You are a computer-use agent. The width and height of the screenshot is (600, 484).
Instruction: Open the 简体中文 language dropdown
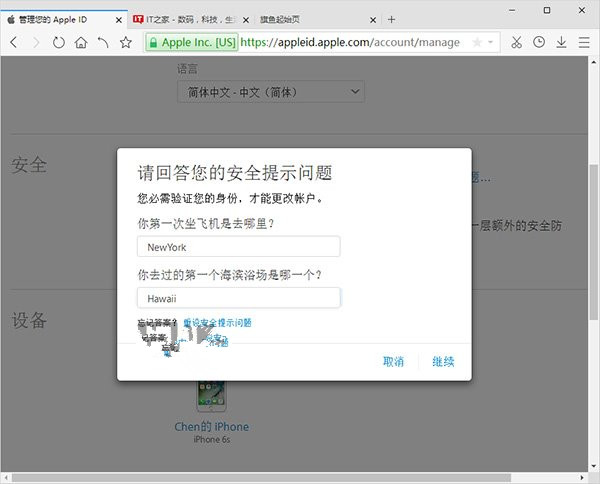point(271,92)
